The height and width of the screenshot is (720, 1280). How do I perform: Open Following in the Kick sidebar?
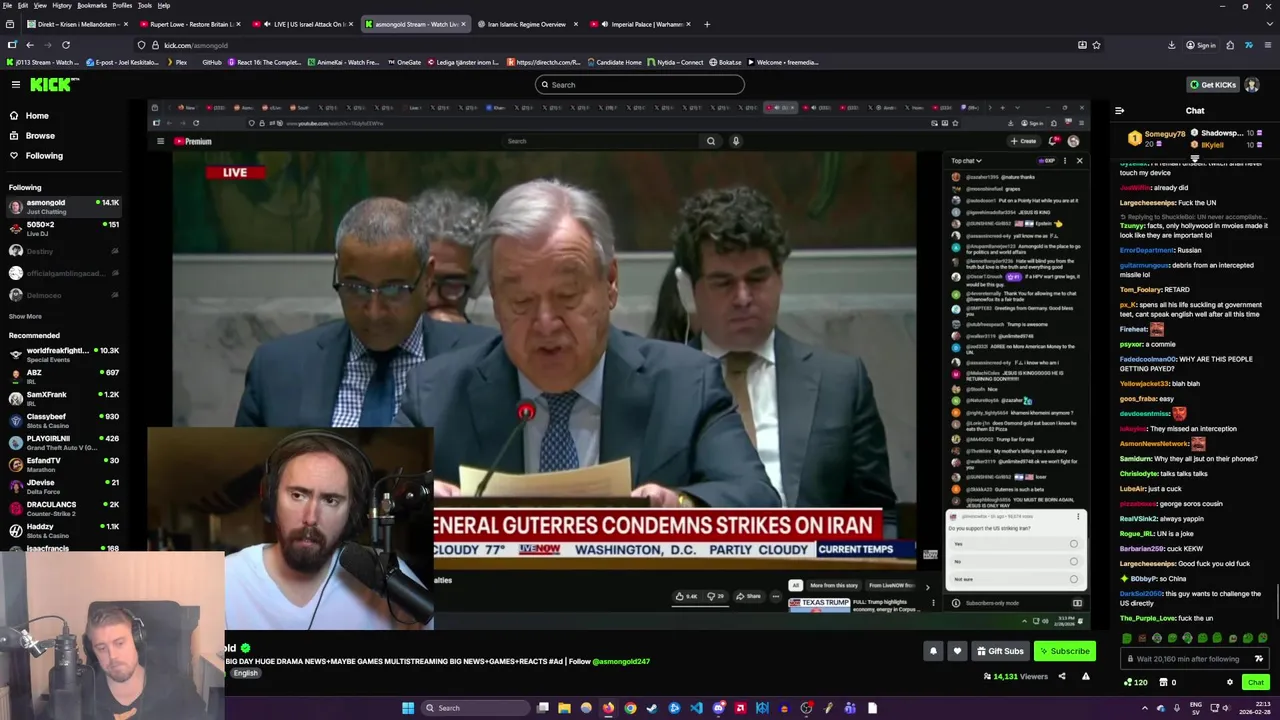point(44,156)
